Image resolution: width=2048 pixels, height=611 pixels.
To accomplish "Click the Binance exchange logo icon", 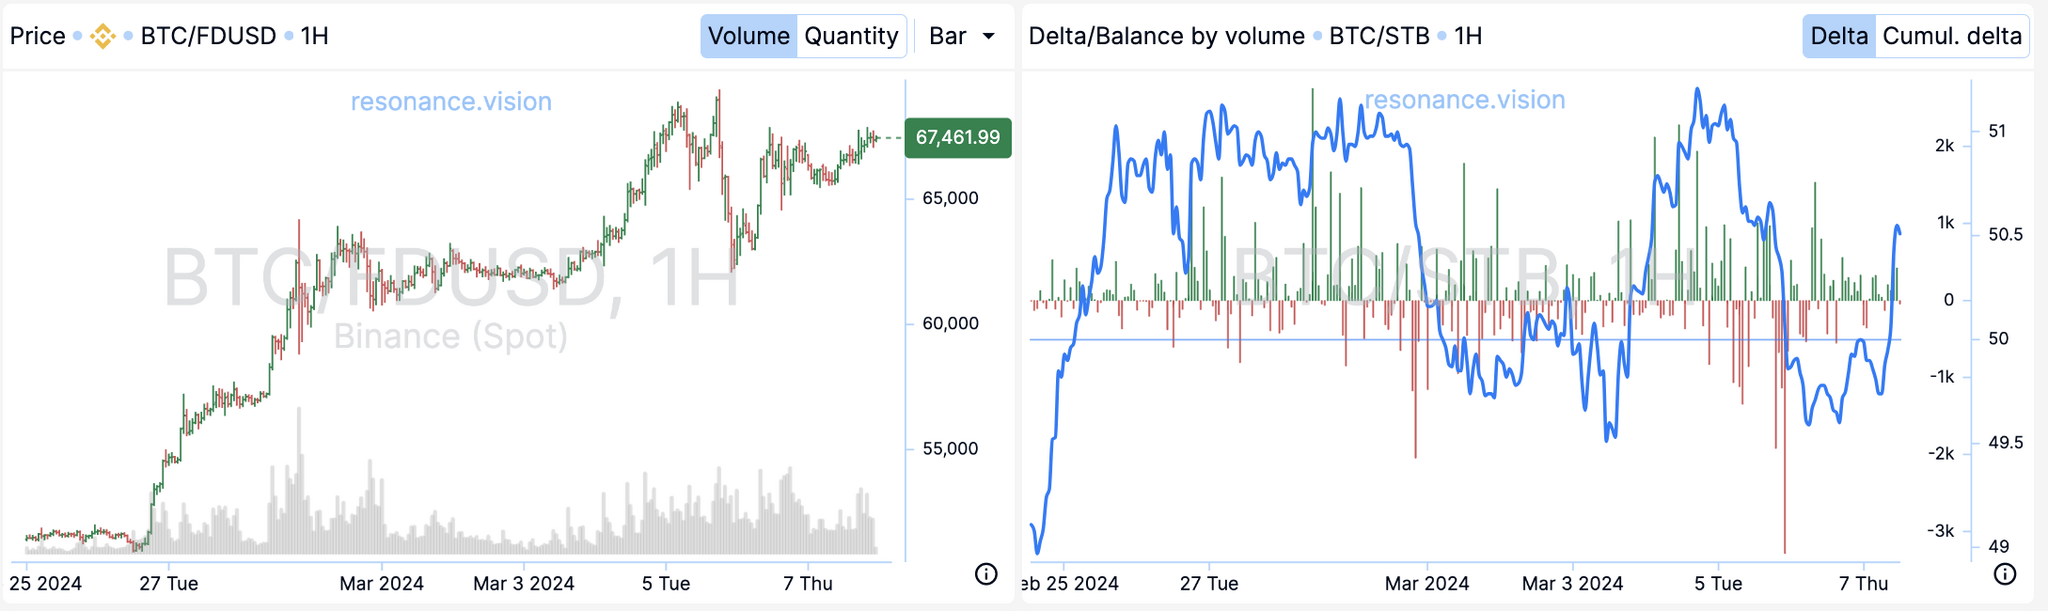I will [x=102, y=36].
